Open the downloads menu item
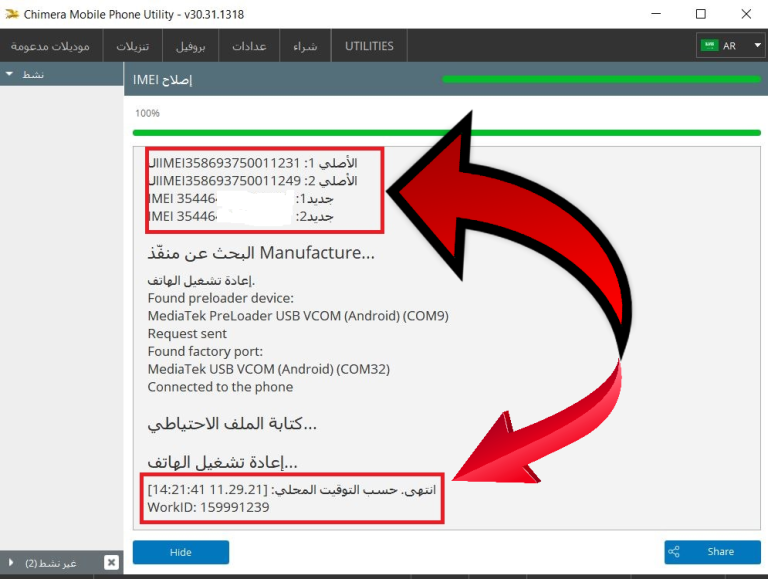 tap(132, 46)
